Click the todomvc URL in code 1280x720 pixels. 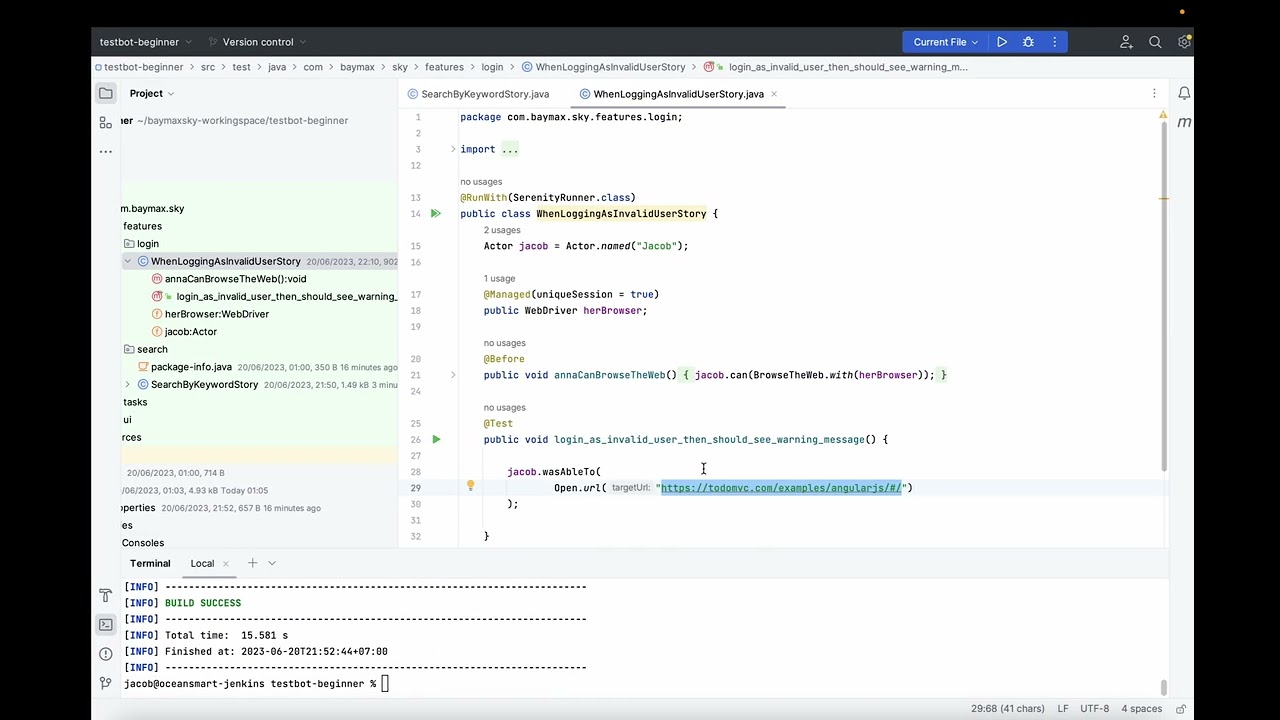781,488
